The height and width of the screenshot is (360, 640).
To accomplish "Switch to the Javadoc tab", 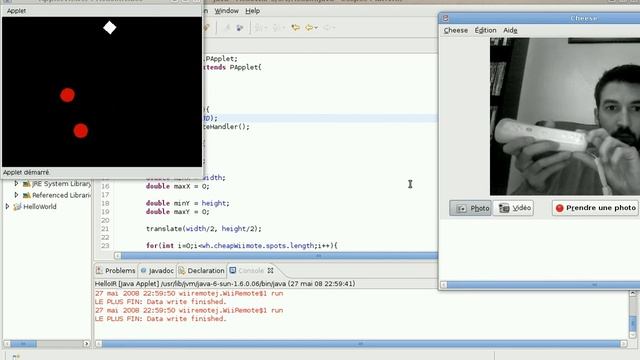I will [157, 271].
